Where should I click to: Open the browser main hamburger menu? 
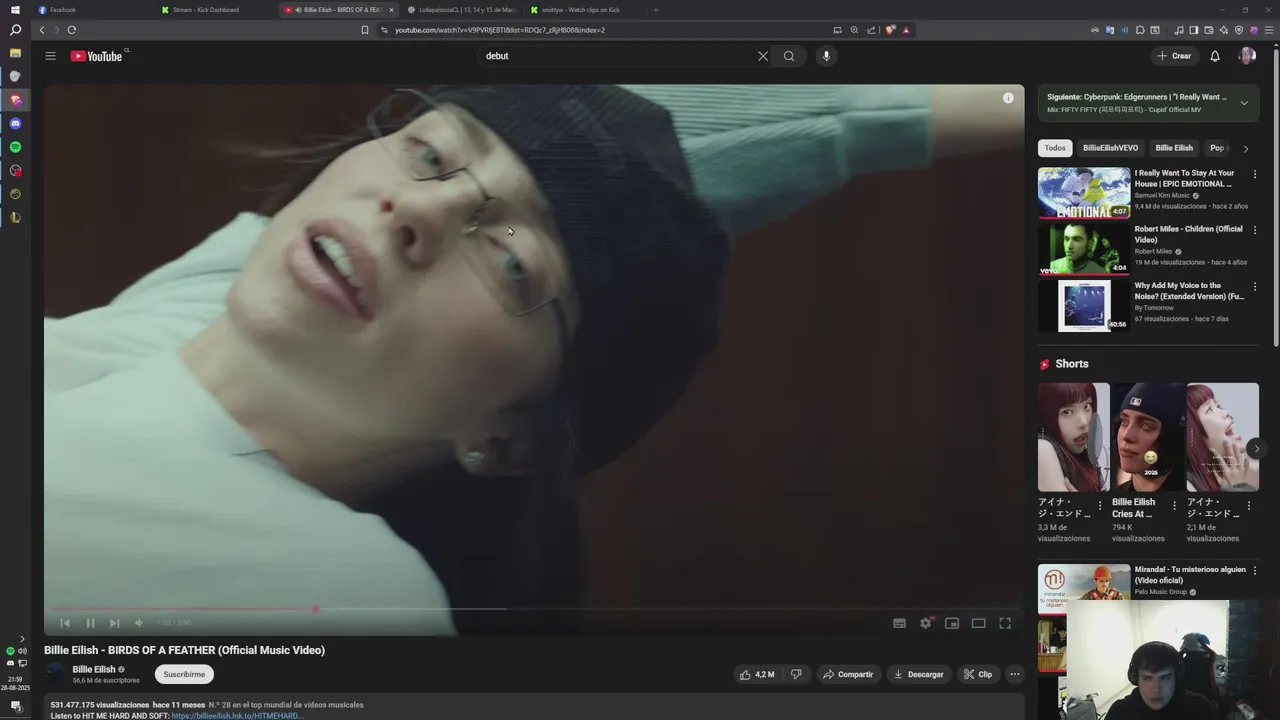coord(1268,30)
